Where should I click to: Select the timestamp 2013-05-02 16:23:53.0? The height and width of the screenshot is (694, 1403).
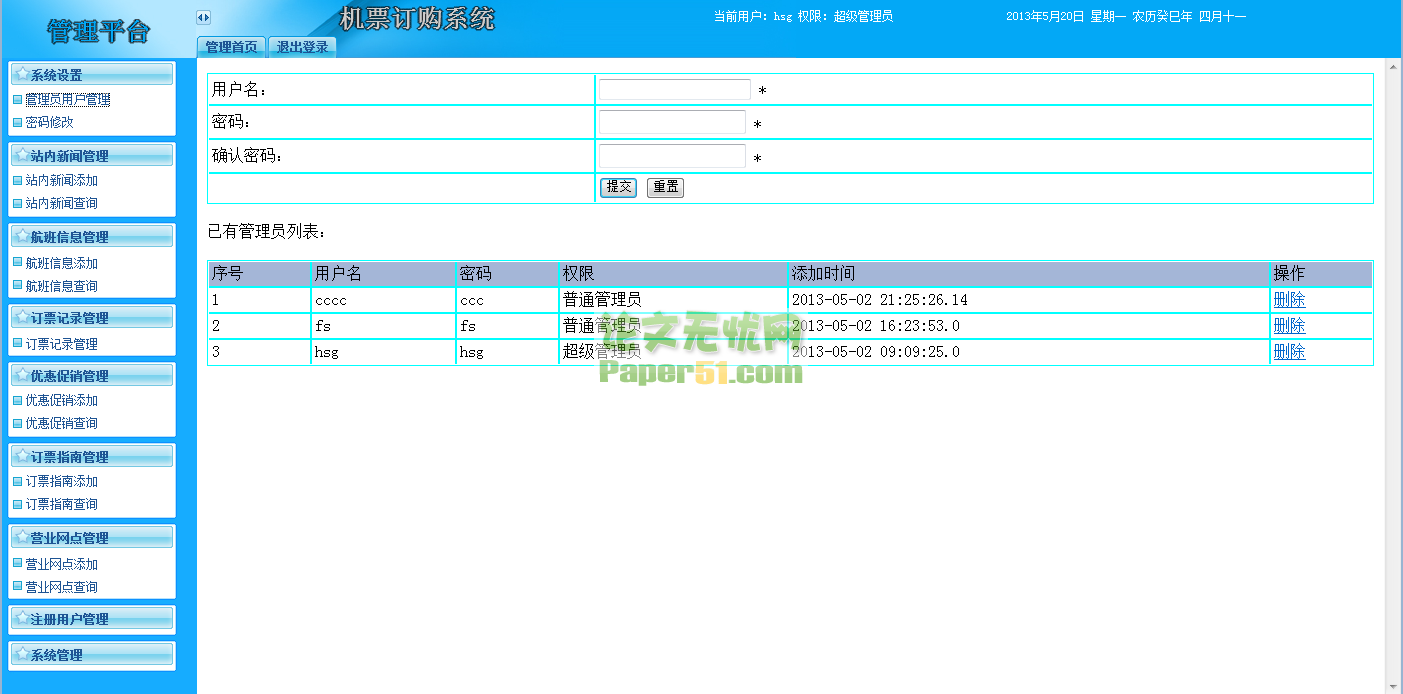[876, 326]
